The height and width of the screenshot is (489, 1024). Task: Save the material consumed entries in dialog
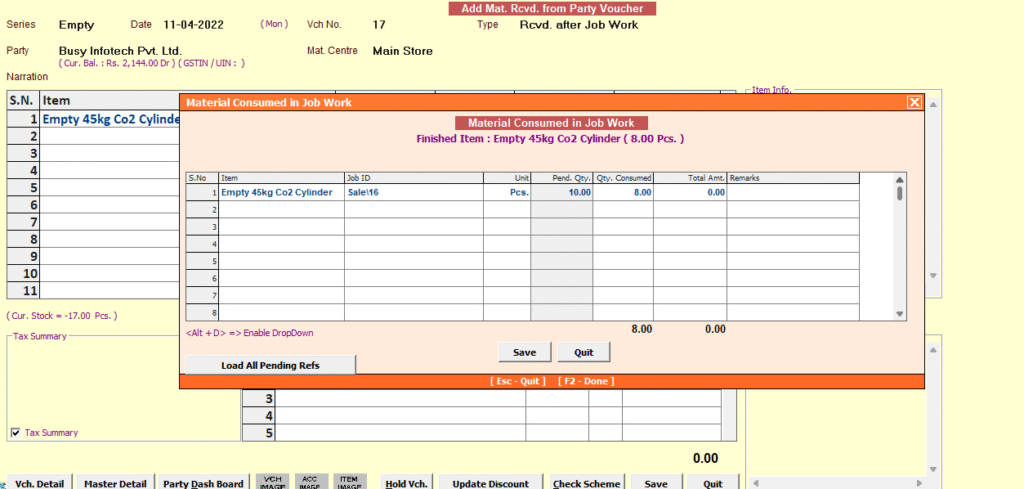(x=524, y=352)
